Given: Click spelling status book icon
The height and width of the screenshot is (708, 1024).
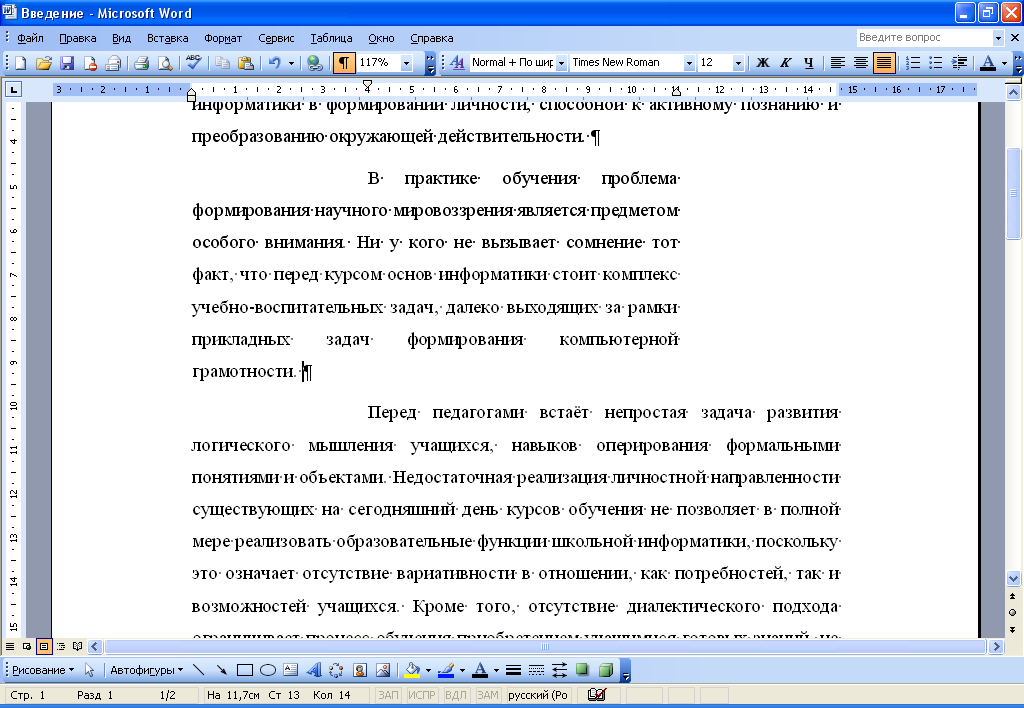Looking at the screenshot, I should 597,695.
